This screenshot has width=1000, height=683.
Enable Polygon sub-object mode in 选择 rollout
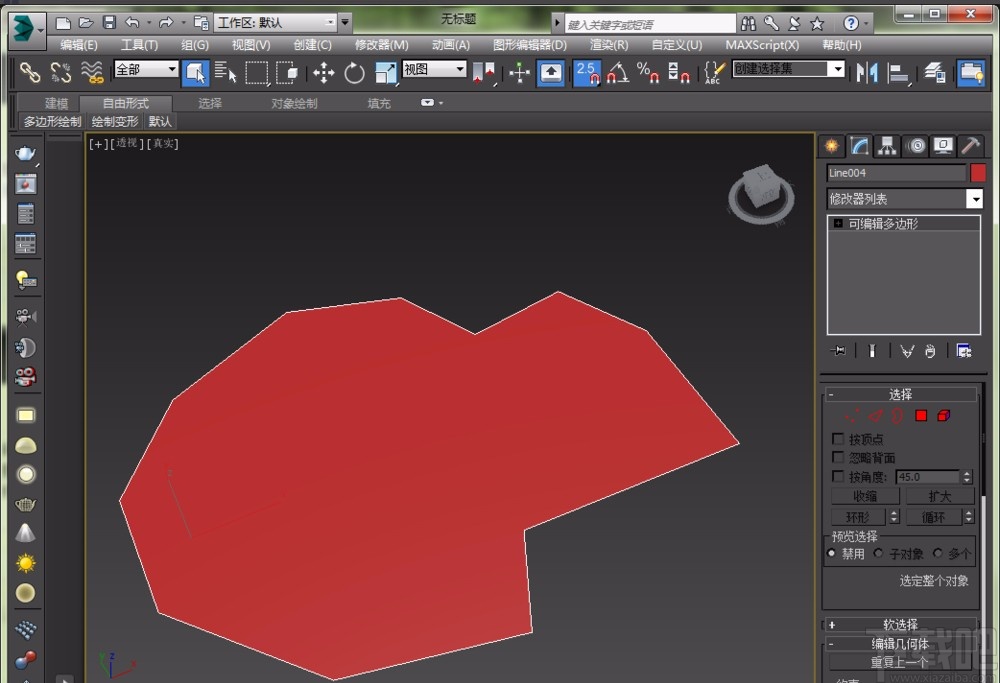921,416
